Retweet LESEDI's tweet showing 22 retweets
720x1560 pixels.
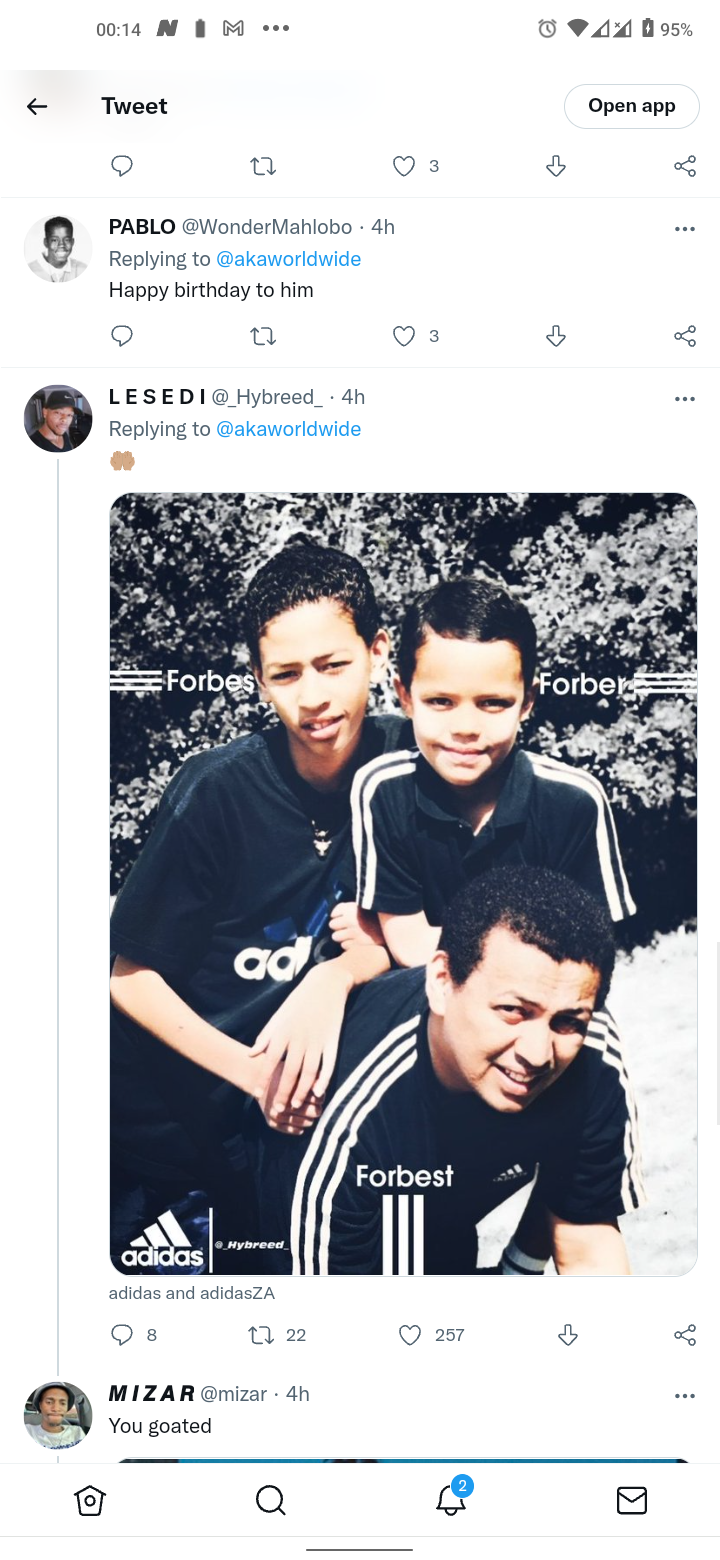click(276, 1335)
